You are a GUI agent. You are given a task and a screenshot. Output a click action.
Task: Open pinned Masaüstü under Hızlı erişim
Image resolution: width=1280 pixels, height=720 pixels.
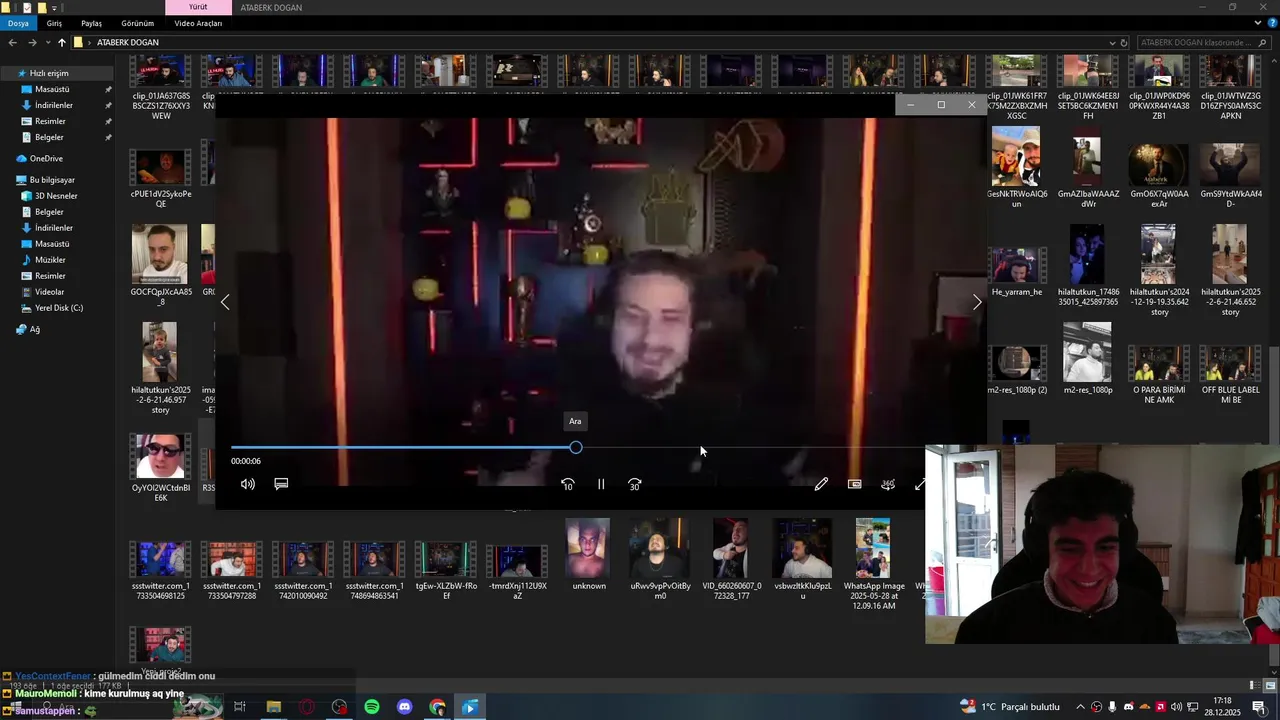[x=52, y=89]
